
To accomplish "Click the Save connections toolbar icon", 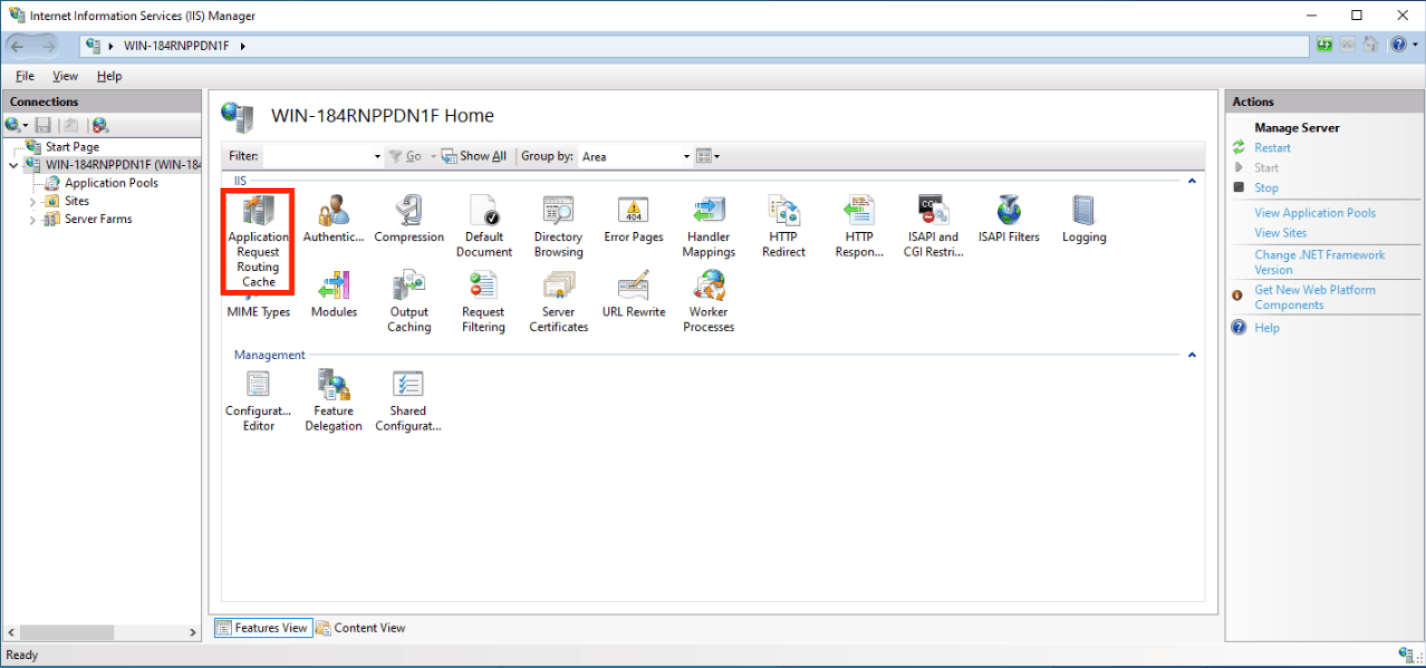I will pyautogui.click(x=43, y=125).
